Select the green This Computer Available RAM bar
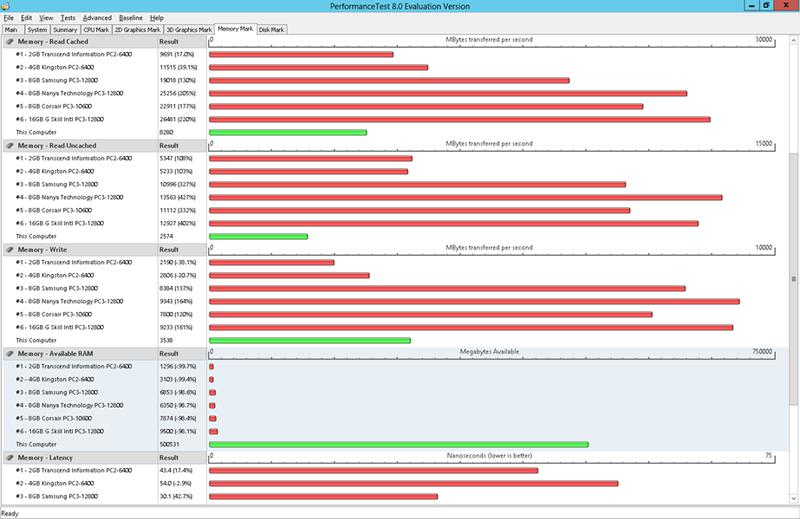This screenshot has height=519, width=800. tap(399, 444)
